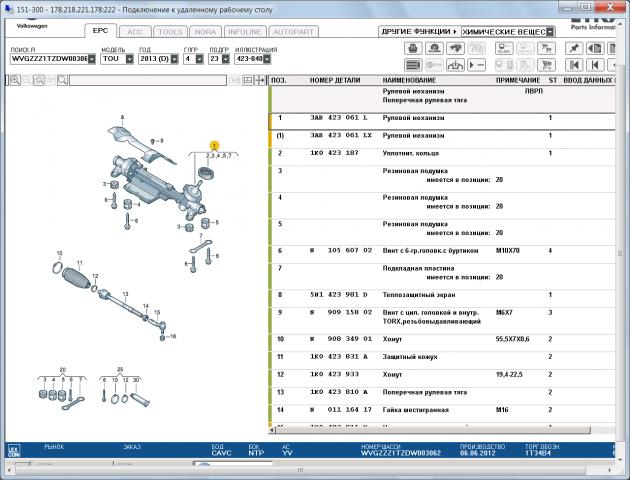Click the bottom window horizontal scrollbar thumb
This screenshot has height=480, width=630.
(x=301, y=470)
